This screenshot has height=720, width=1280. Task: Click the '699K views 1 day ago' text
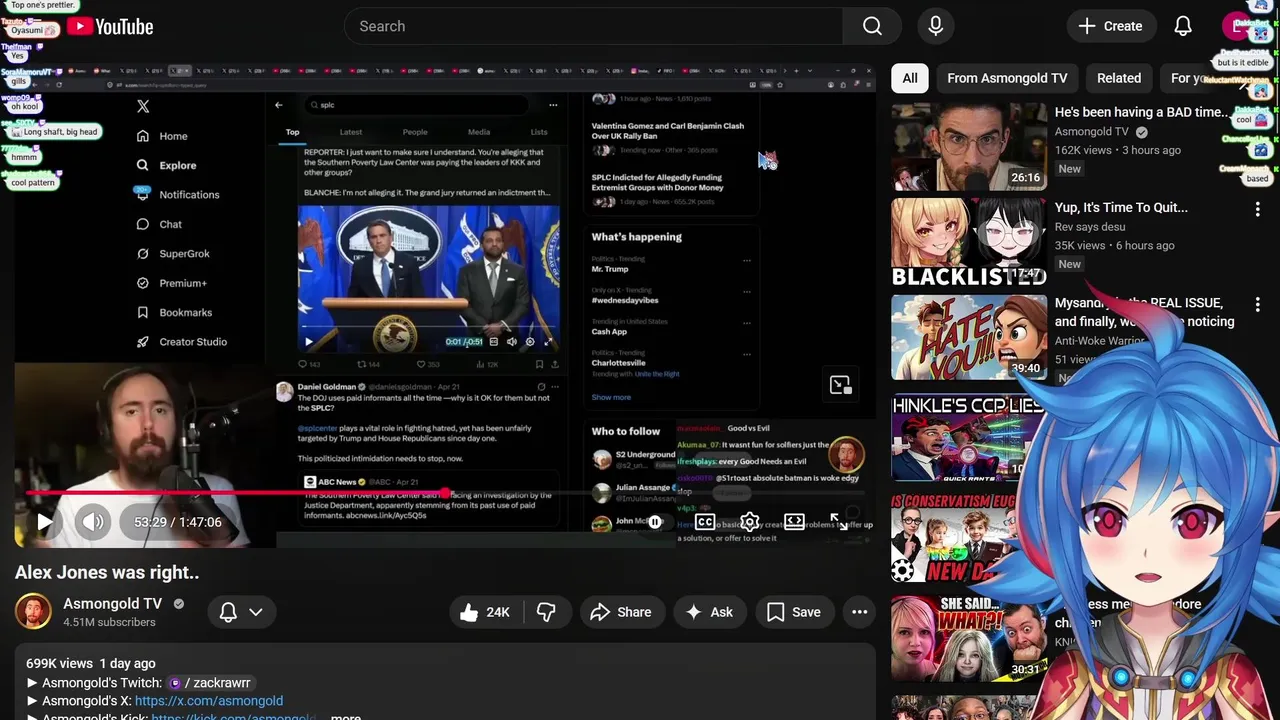pyautogui.click(x=91, y=663)
